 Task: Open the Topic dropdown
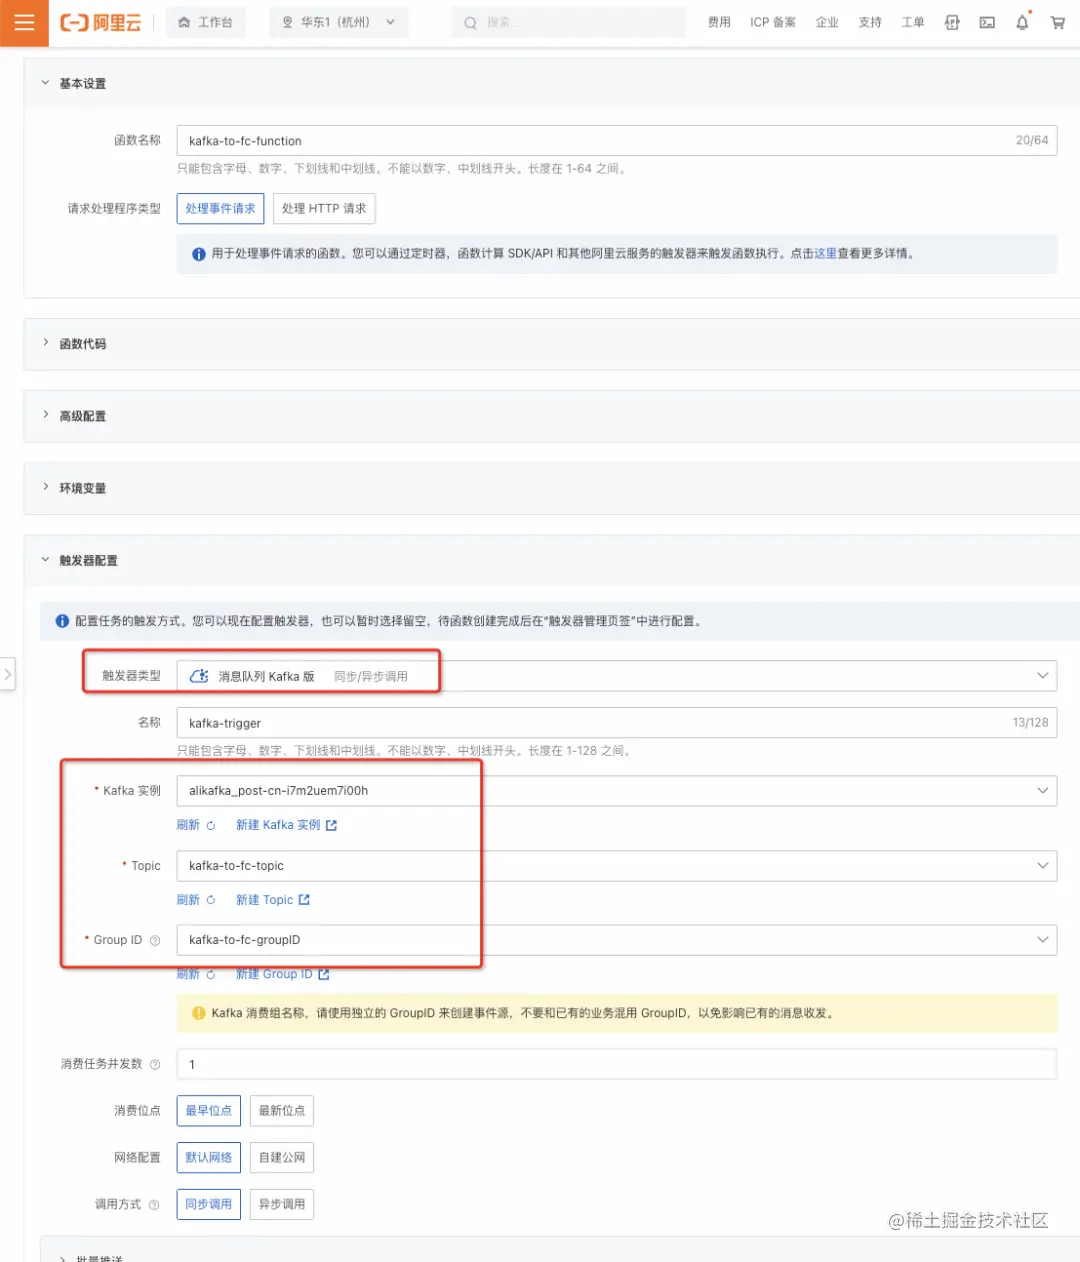[x=616, y=866]
